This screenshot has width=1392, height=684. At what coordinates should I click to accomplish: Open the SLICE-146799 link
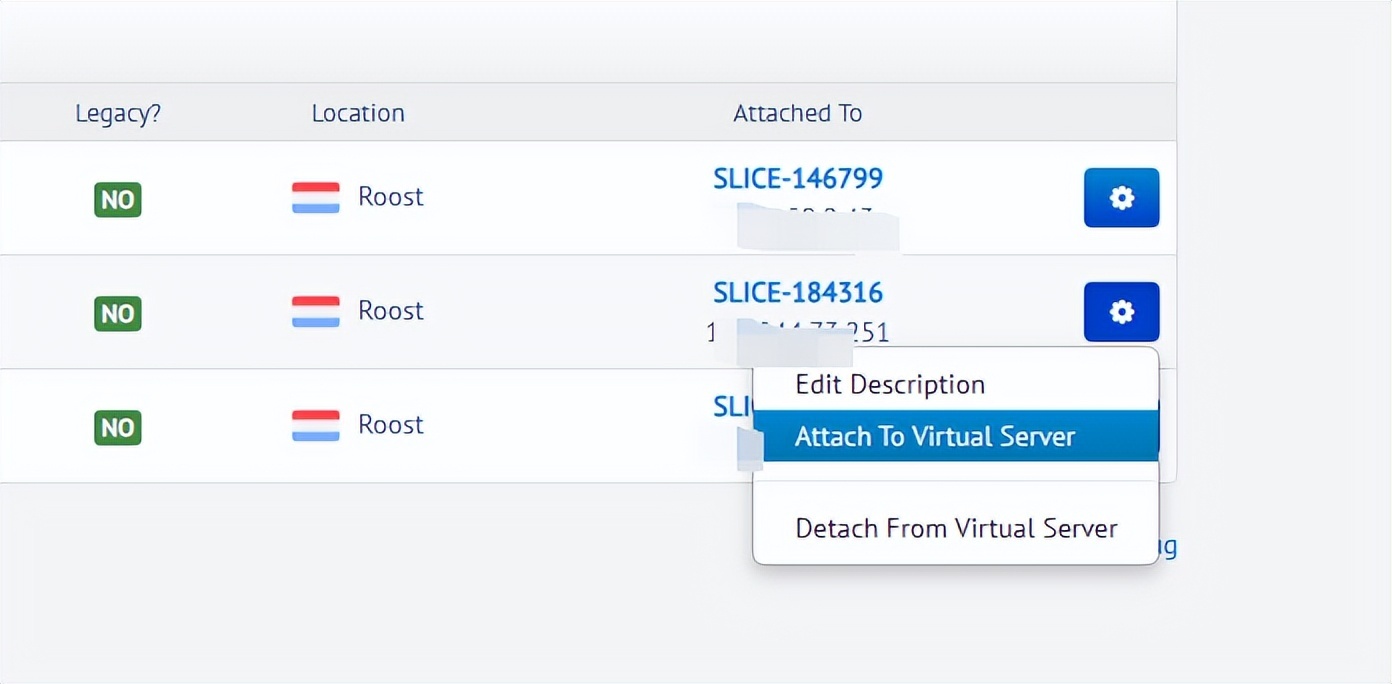(798, 179)
